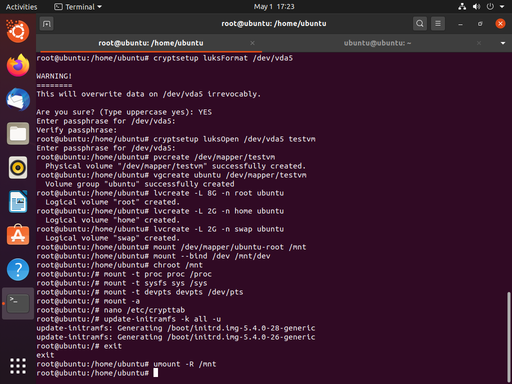This screenshot has height=384, width=512.
Task: Open Rhythmbox from the dock
Action: 18,168
